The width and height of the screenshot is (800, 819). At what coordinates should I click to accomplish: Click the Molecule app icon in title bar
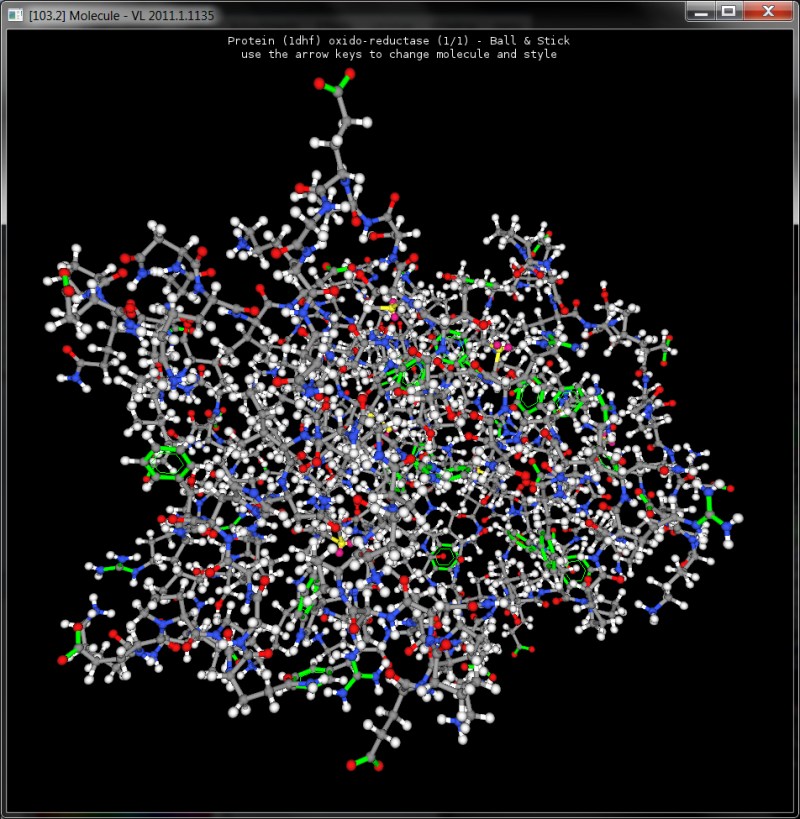[15, 12]
